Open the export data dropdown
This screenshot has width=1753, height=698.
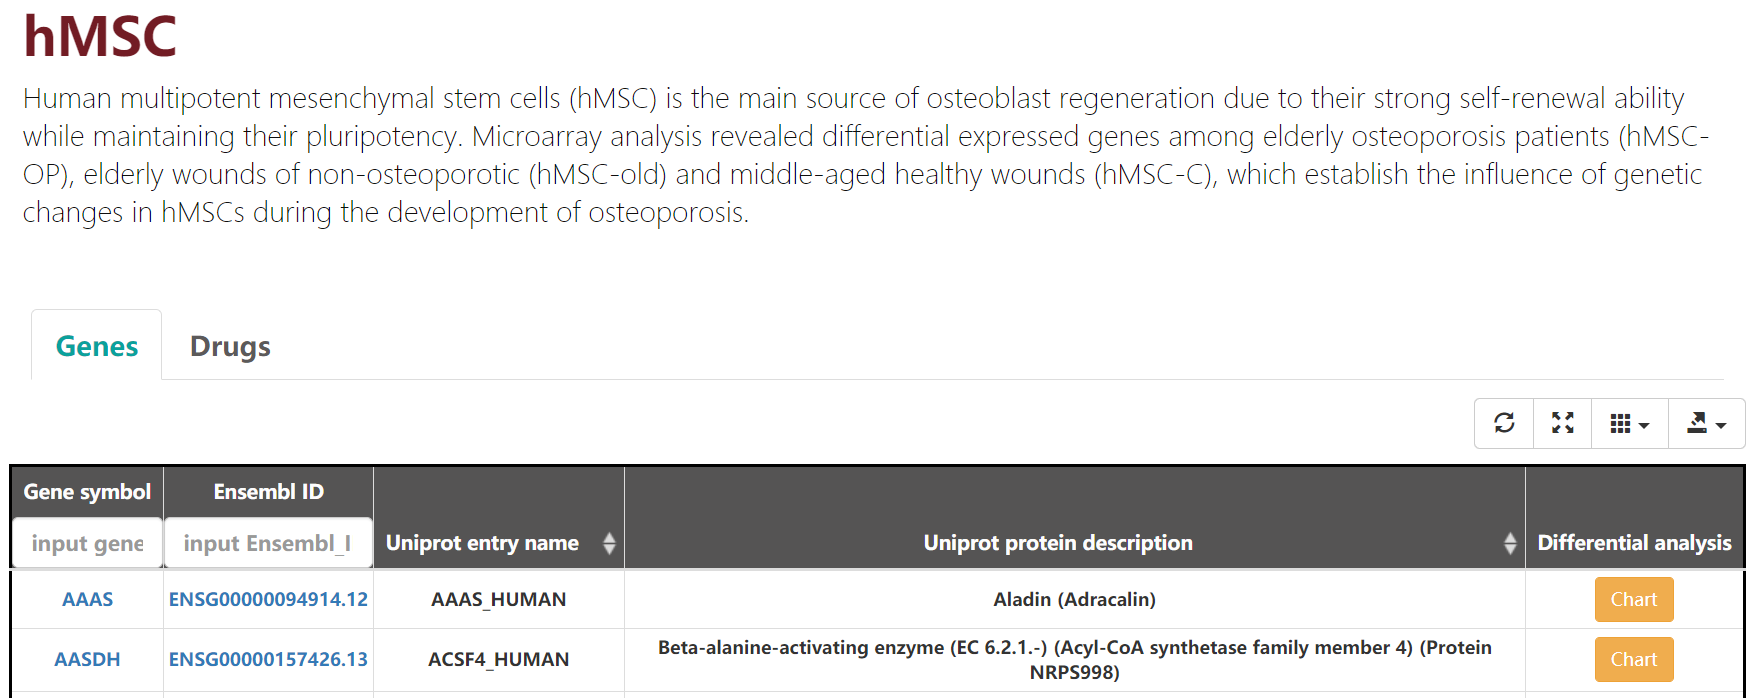pyautogui.click(x=1706, y=424)
